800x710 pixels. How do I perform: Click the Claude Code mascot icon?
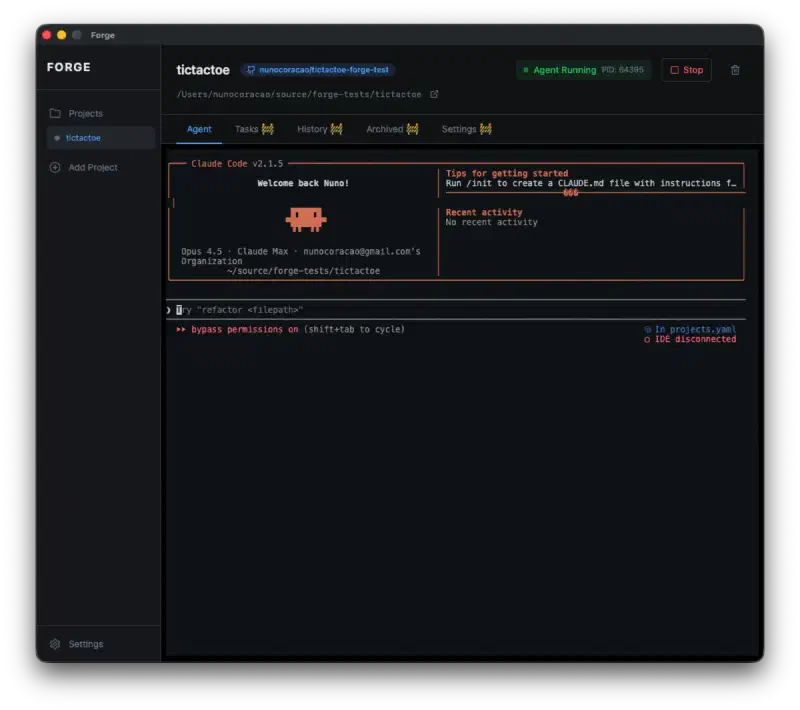click(x=306, y=219)
